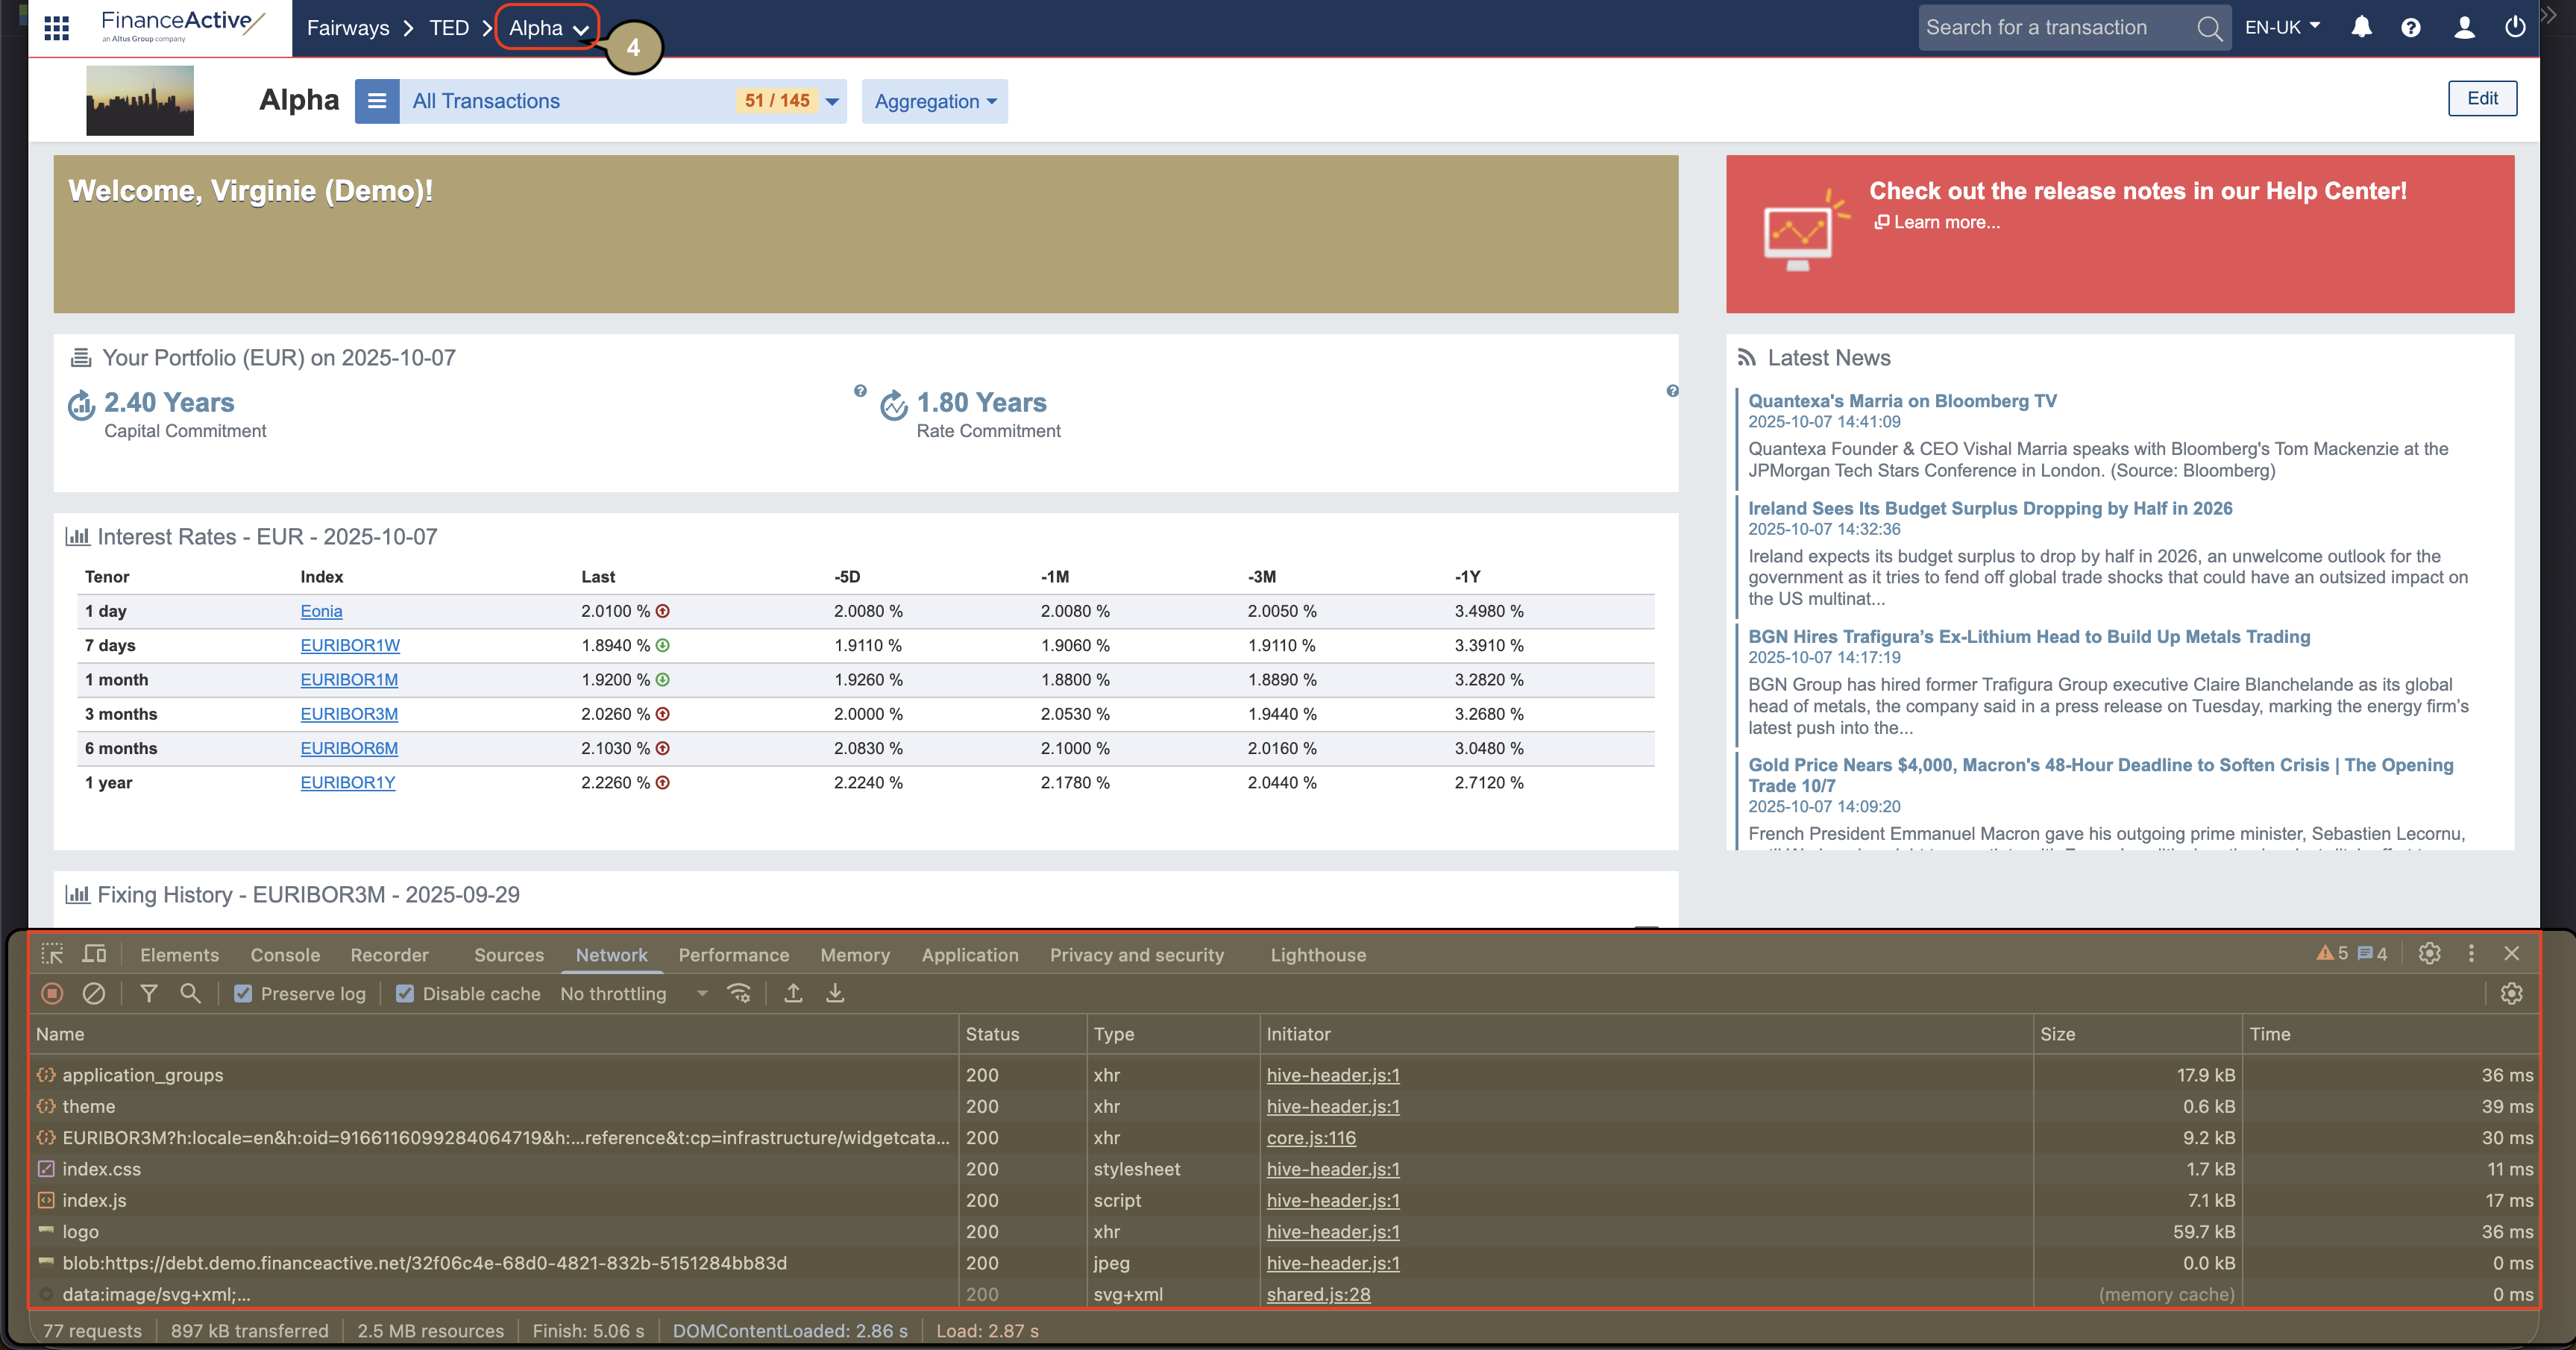Clear the network log using the clear icon

pos(94,993)
